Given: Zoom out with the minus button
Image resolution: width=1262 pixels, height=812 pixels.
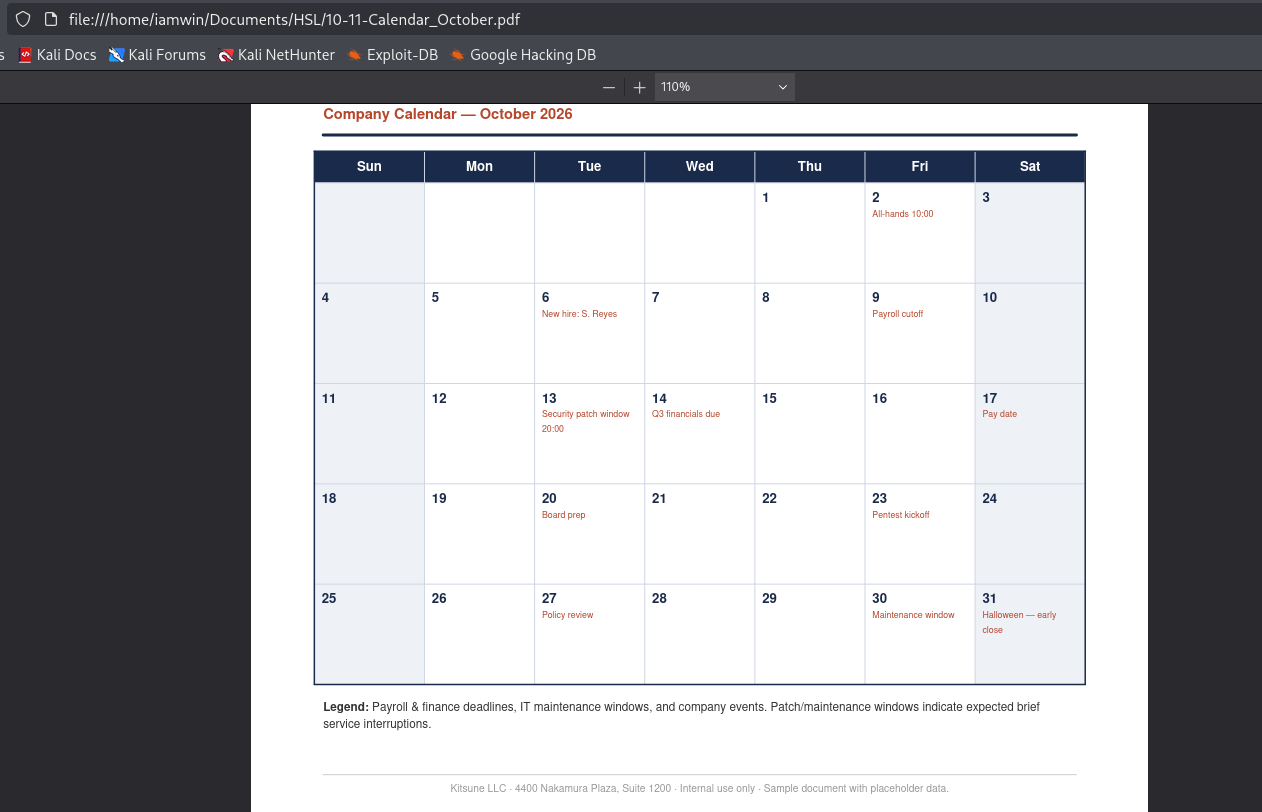Looking at the screenshot, I should pos(609,87).
